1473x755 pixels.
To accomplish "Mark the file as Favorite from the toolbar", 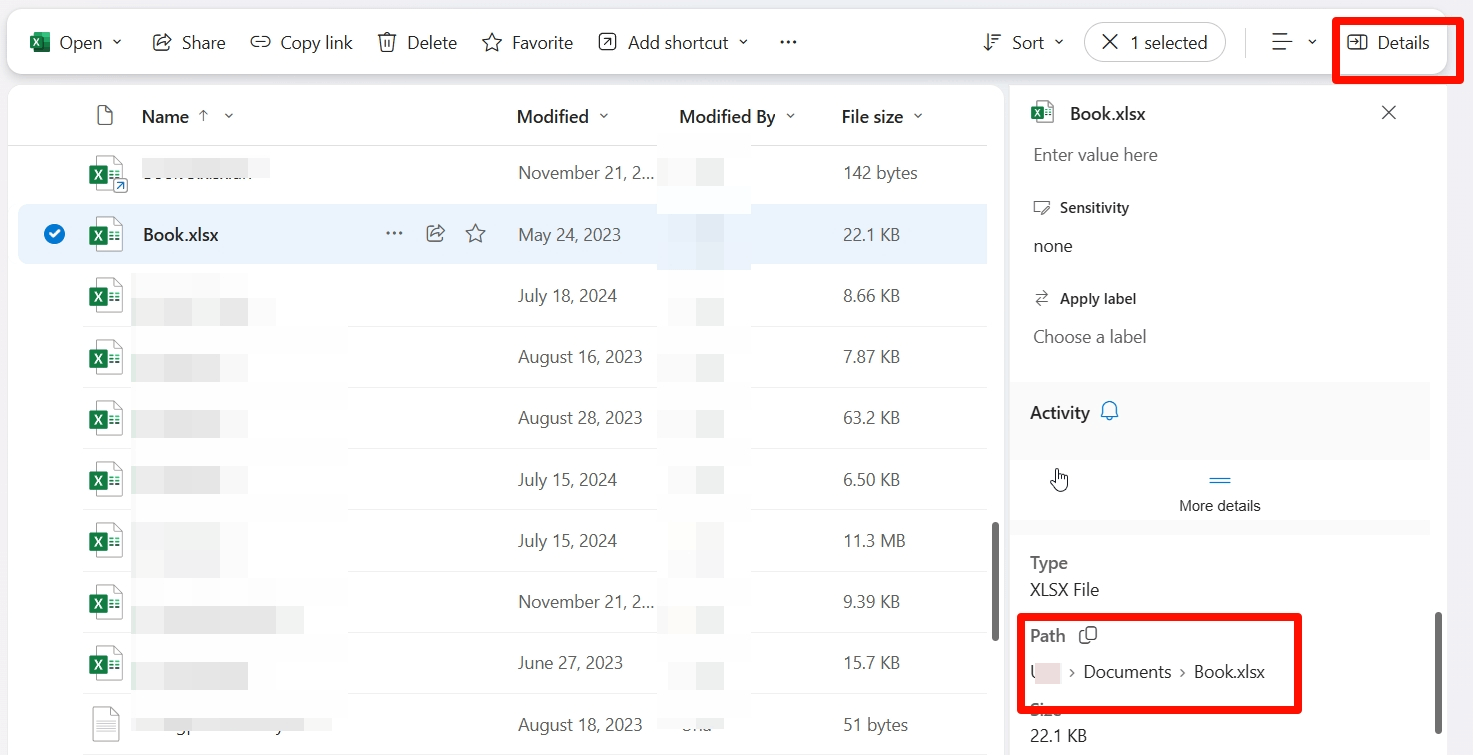I will pos(527,42).
